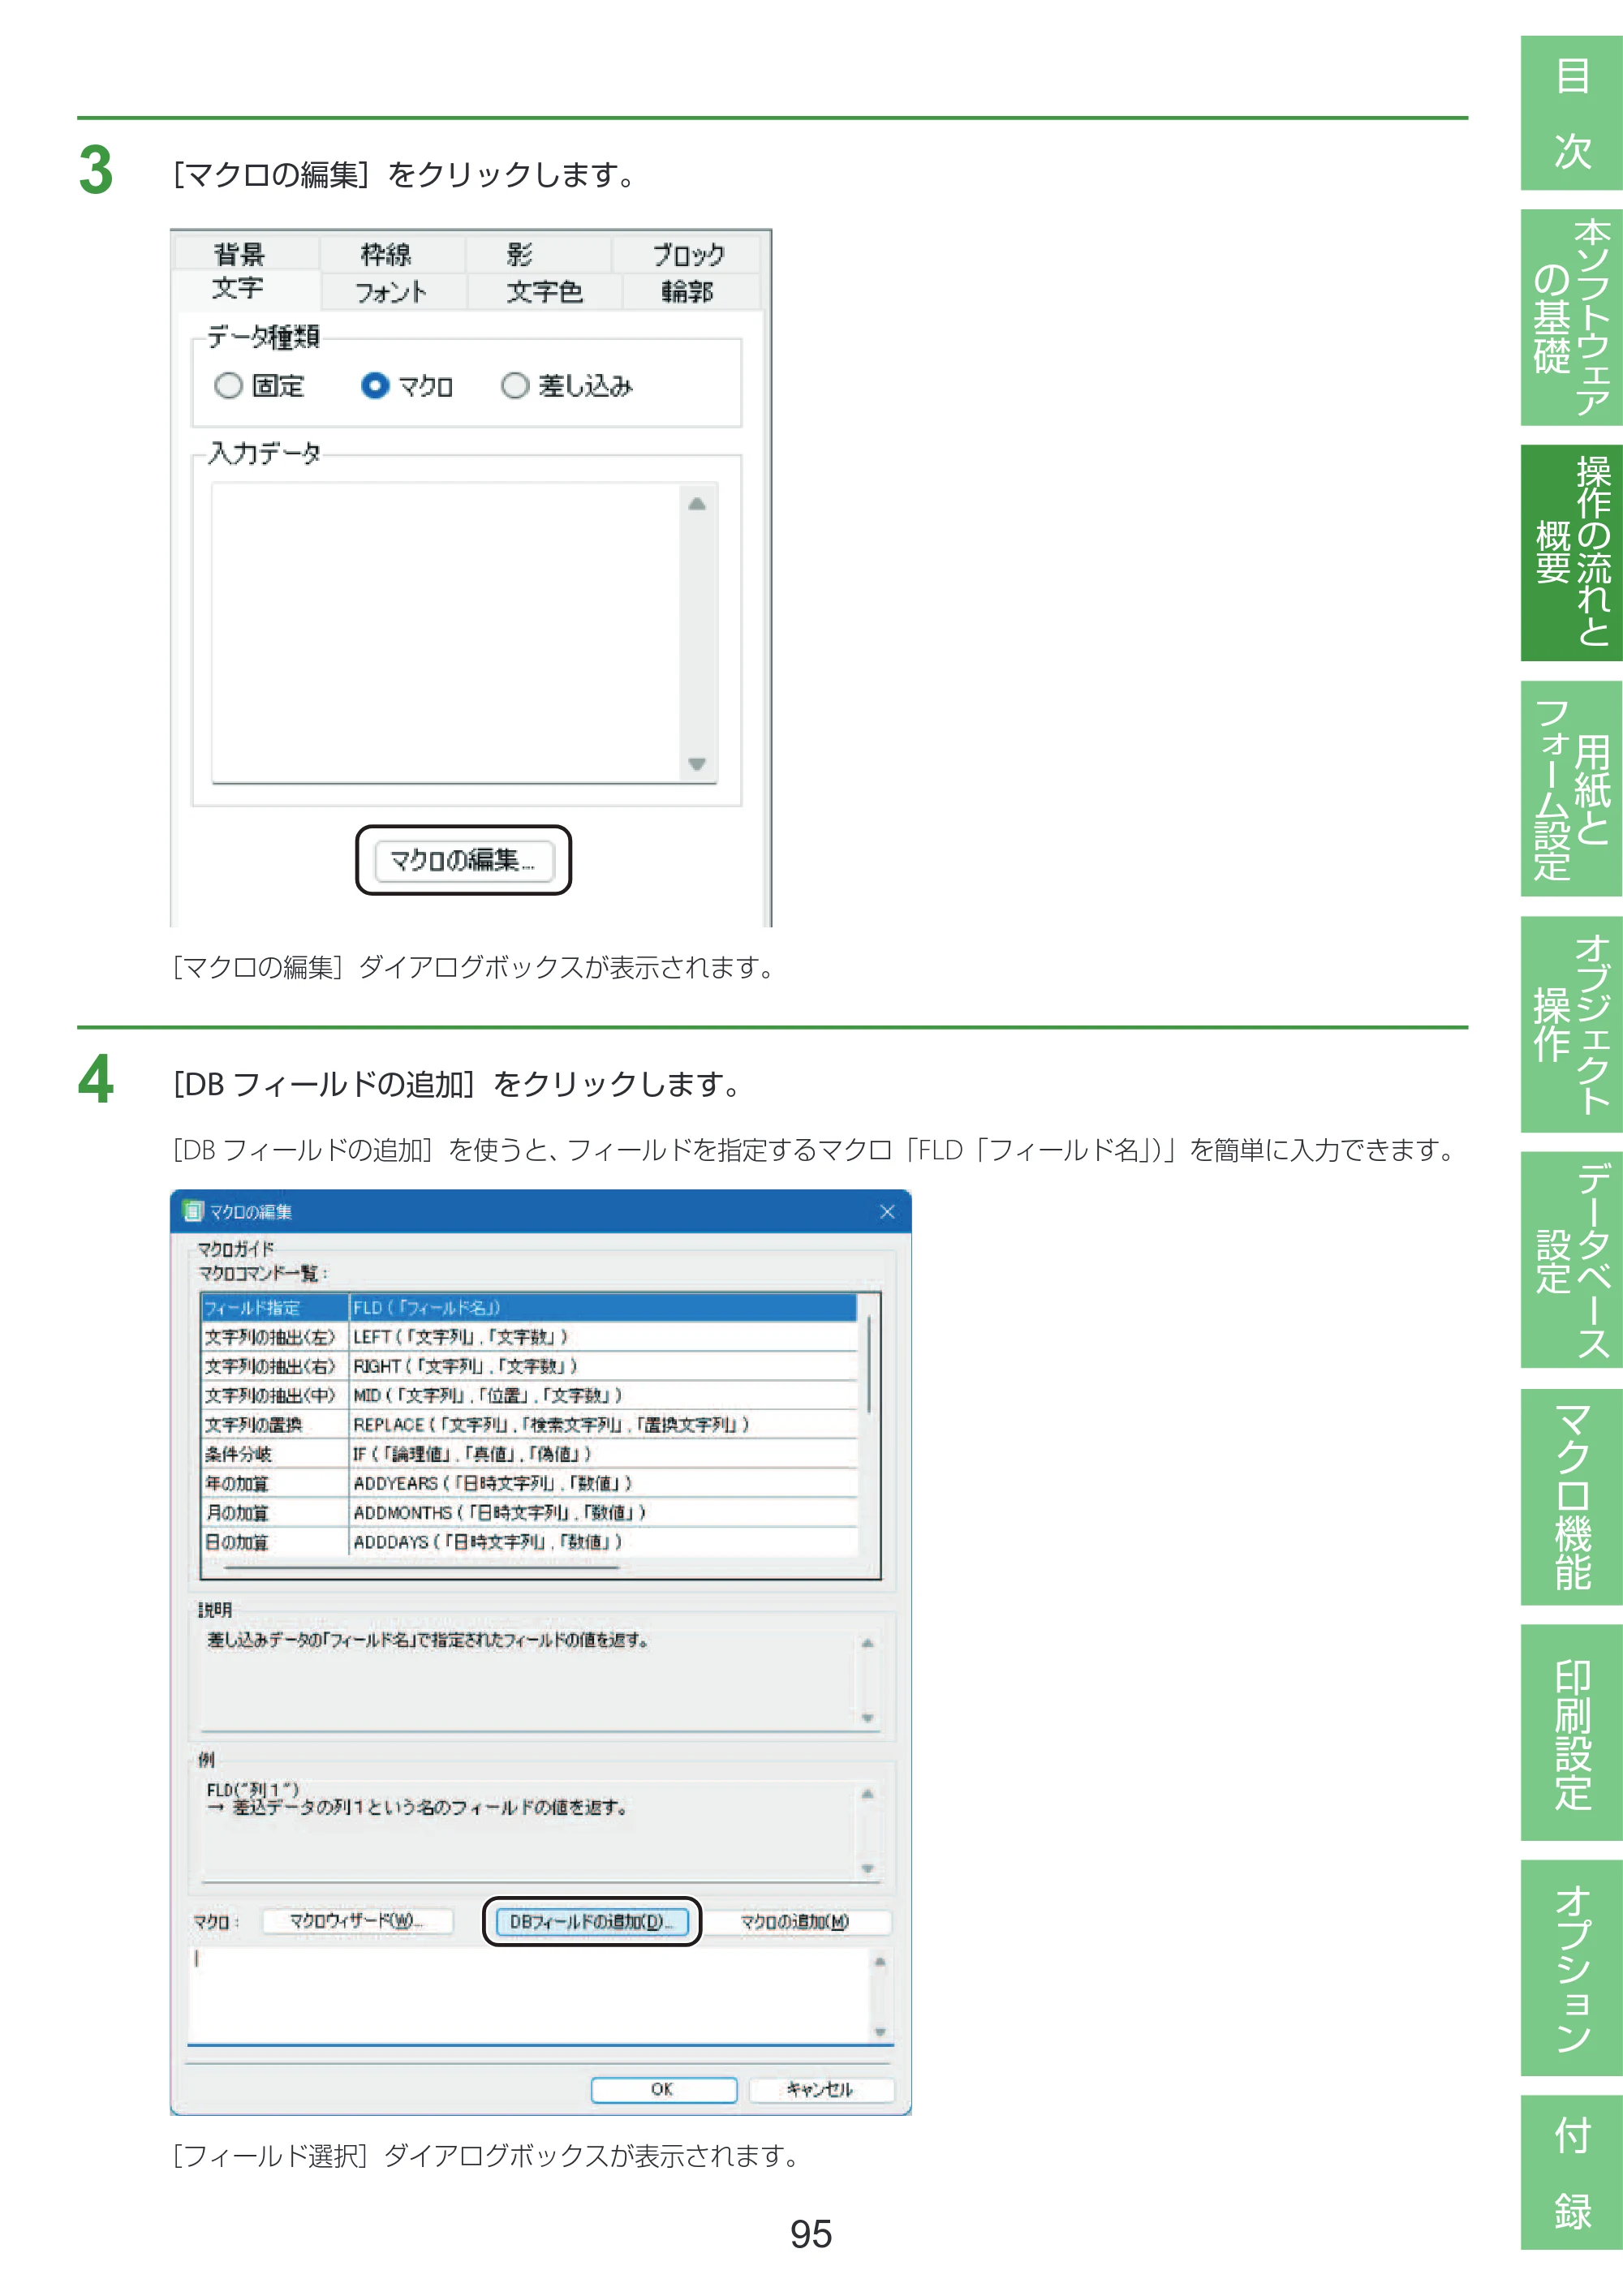Image resolution: width=1623 pixels, height=2296 pixels.
Task: Open the オブジェクト操作 side tab
Action: (1571, 1024)
